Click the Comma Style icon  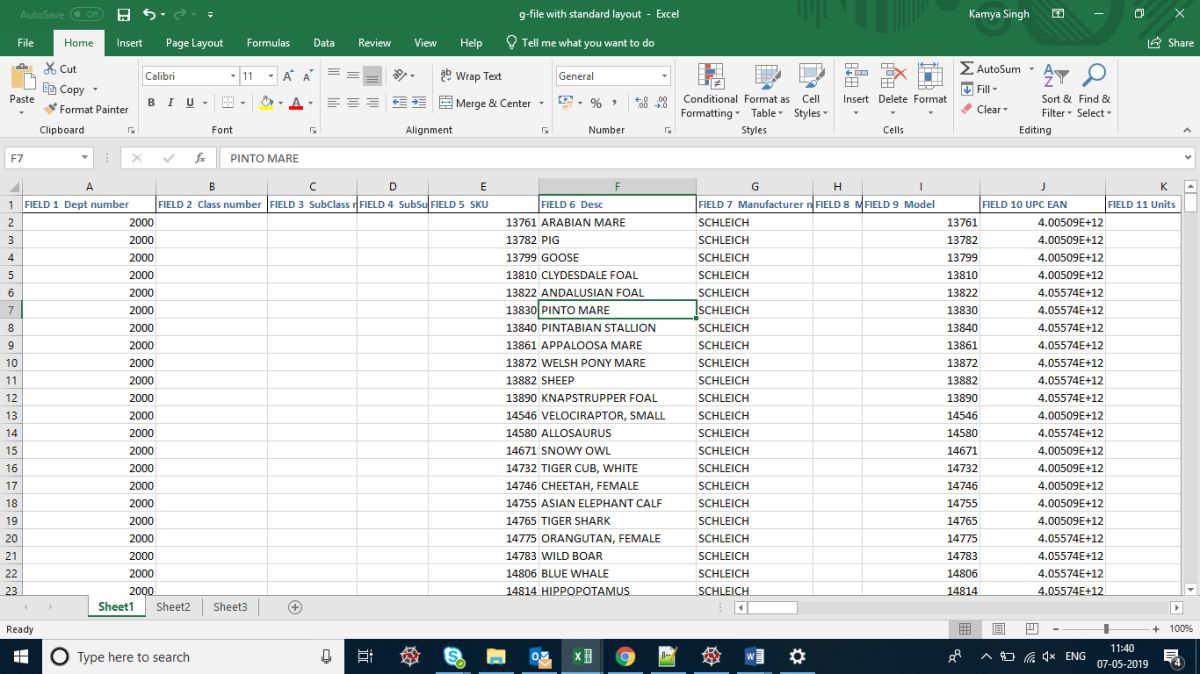(x=615, y=103)
